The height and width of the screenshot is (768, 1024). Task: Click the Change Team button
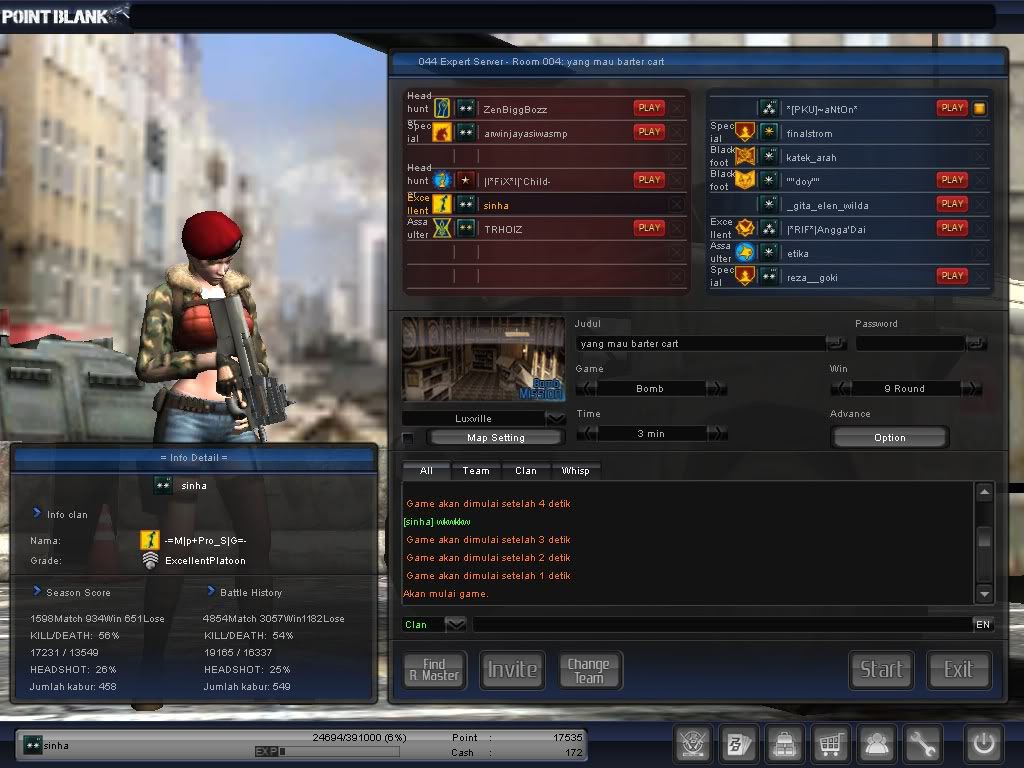589,670
